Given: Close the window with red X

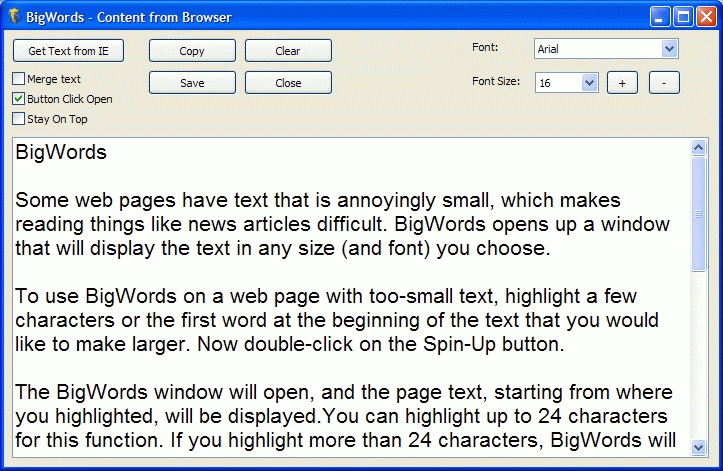Looking at the screenshot, I should (706, 18).
